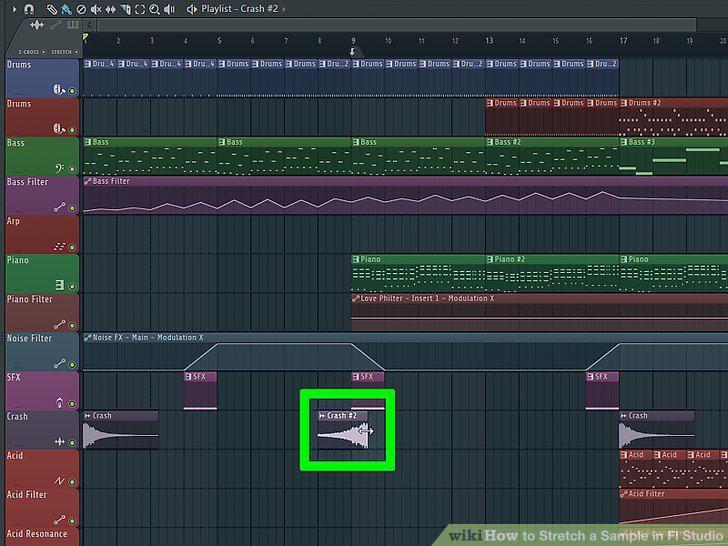The height and width of the screenshot is (546, 728).
Task: Mute the Acid Filter track
Action: click(x=72, y=520)
